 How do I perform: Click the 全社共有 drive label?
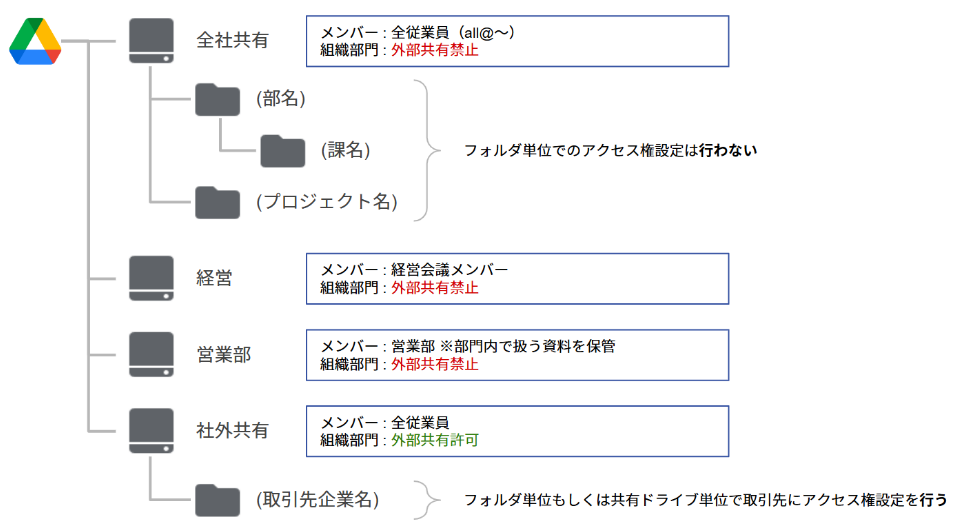tap(232, 40)
